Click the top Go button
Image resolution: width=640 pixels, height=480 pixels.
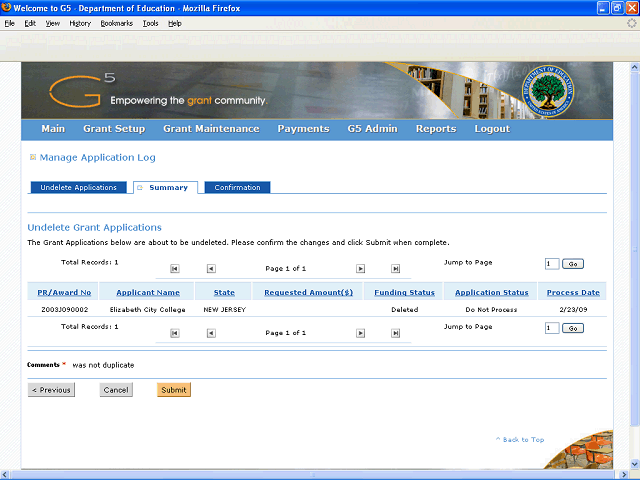pos(573,264)
